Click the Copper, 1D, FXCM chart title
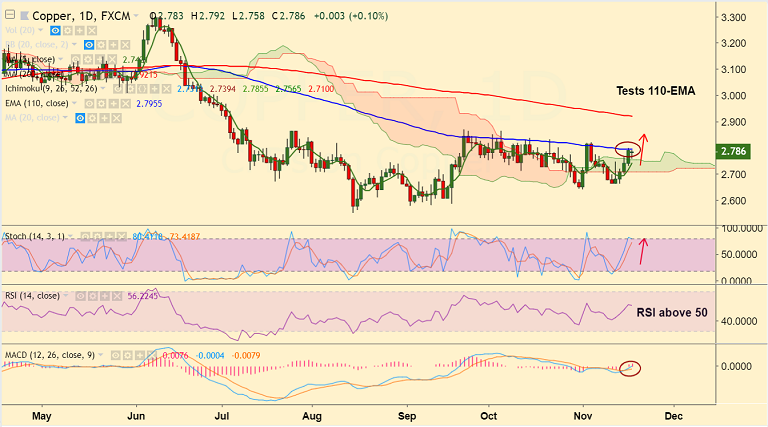Image resolution: width=768 pixels, height=427 pixels. pos(81,16)
